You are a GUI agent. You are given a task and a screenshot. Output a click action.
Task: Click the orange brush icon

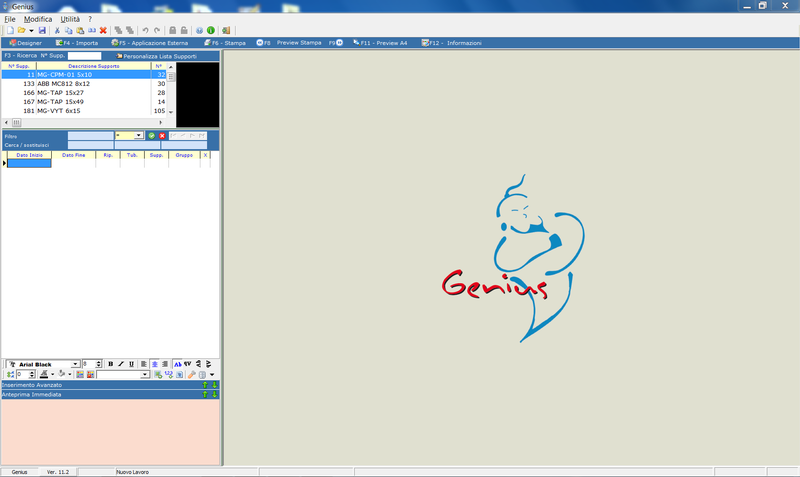pos(192,374)
